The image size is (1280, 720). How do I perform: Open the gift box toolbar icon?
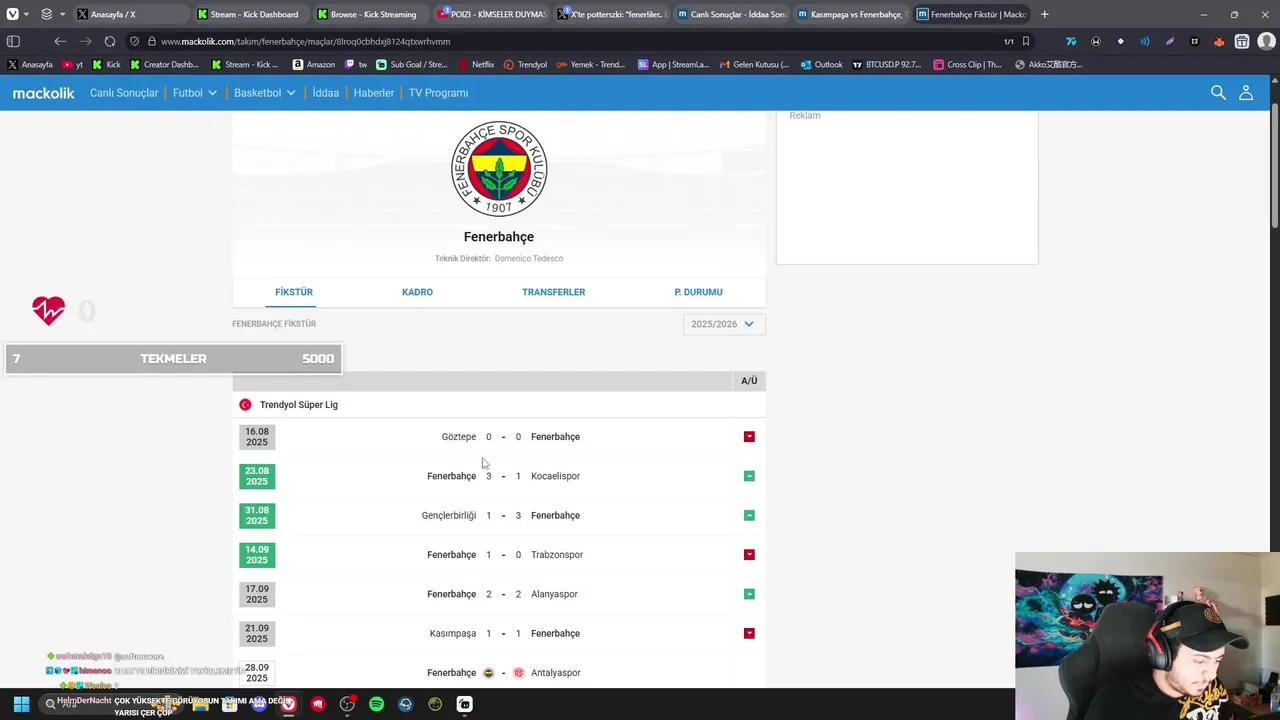[x=1242, y=41]
